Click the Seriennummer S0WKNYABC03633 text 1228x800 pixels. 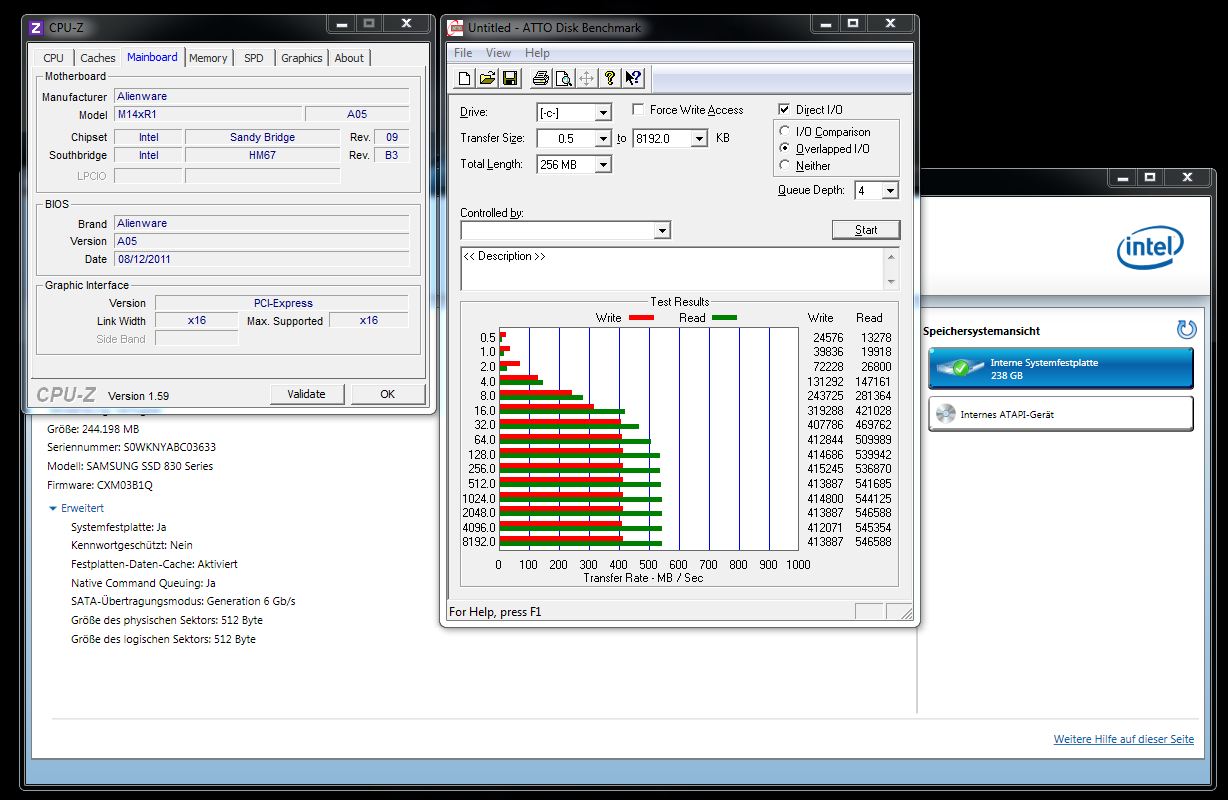click(131, 447)
